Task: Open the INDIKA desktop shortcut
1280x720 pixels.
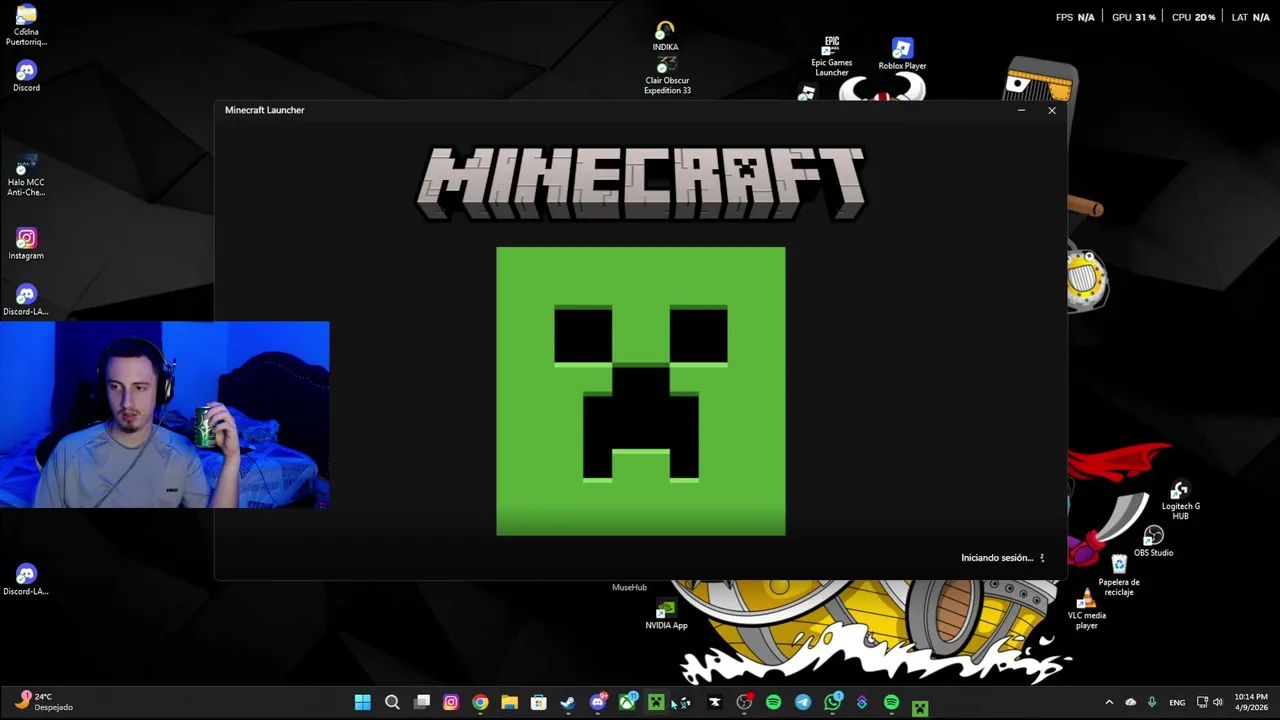Action: [x=665, y=36]
